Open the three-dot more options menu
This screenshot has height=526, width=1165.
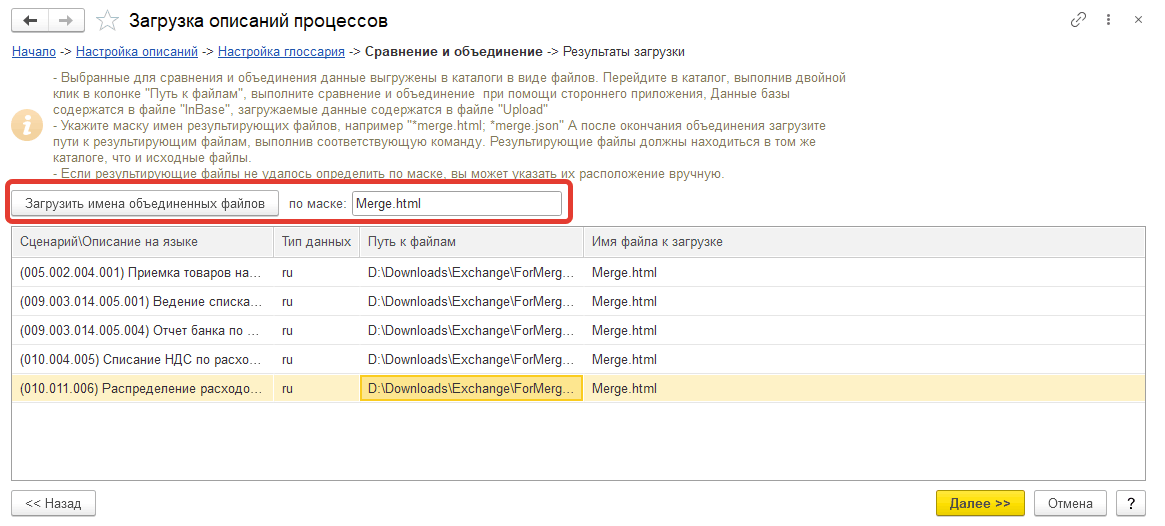pyautogui.click(x=1108, y=20)
